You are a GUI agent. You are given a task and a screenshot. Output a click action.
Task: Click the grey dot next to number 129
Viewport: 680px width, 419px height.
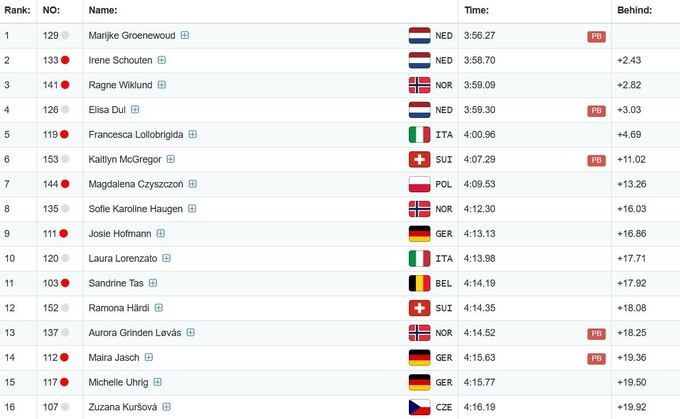coord(65,35)
